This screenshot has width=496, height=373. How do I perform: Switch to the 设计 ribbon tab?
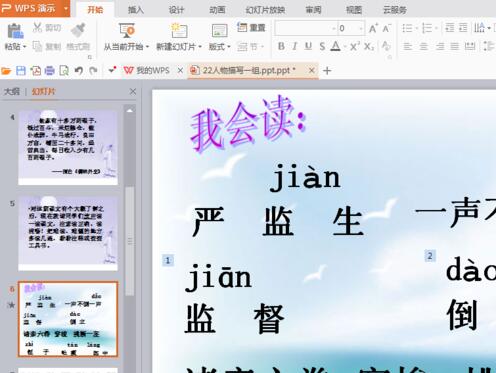click(176, 10)
